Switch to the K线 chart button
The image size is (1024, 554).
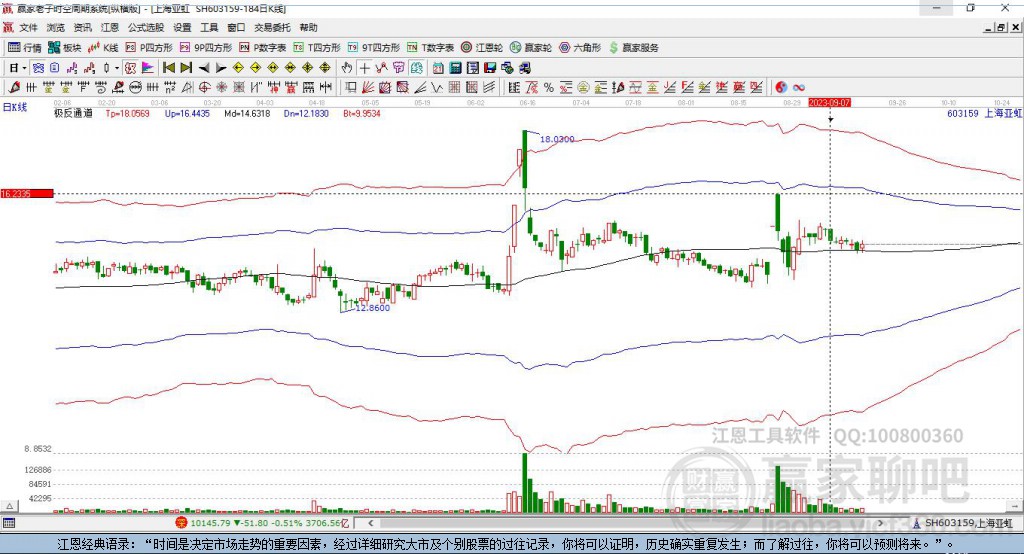[x=103, y=48]
